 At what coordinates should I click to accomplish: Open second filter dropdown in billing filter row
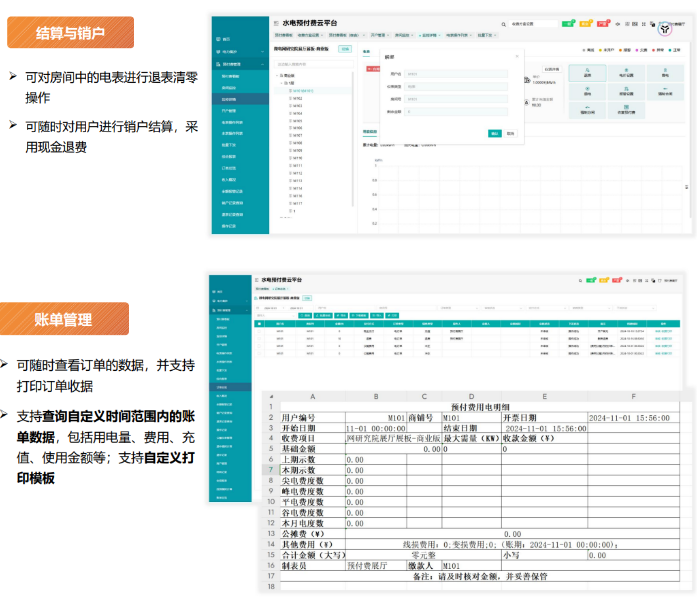point(503,308)
